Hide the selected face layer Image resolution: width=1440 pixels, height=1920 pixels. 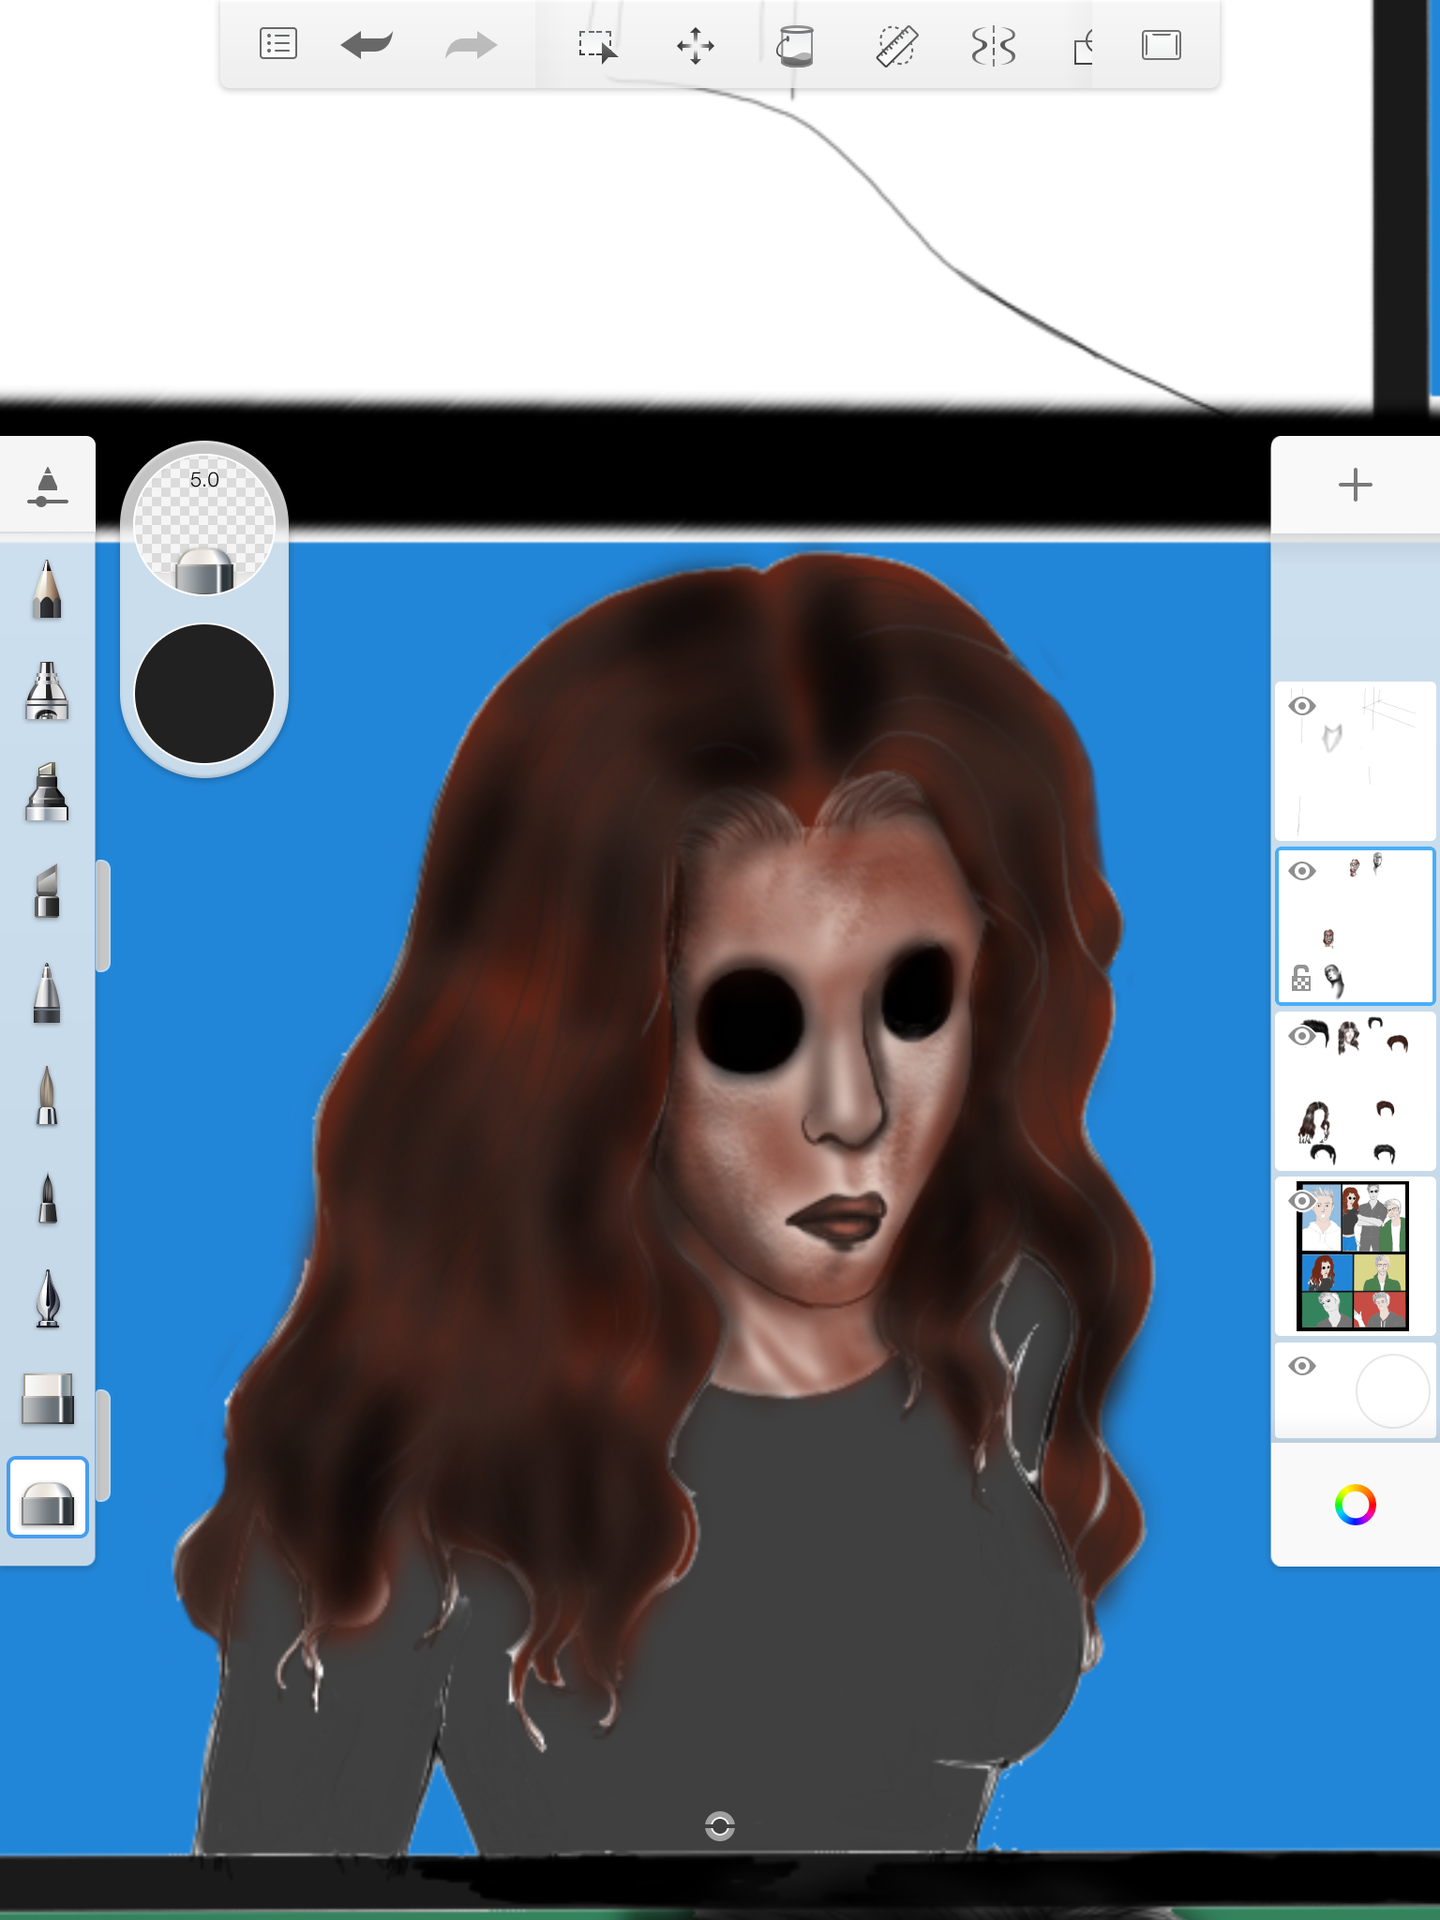click(x=1301, y=871)
